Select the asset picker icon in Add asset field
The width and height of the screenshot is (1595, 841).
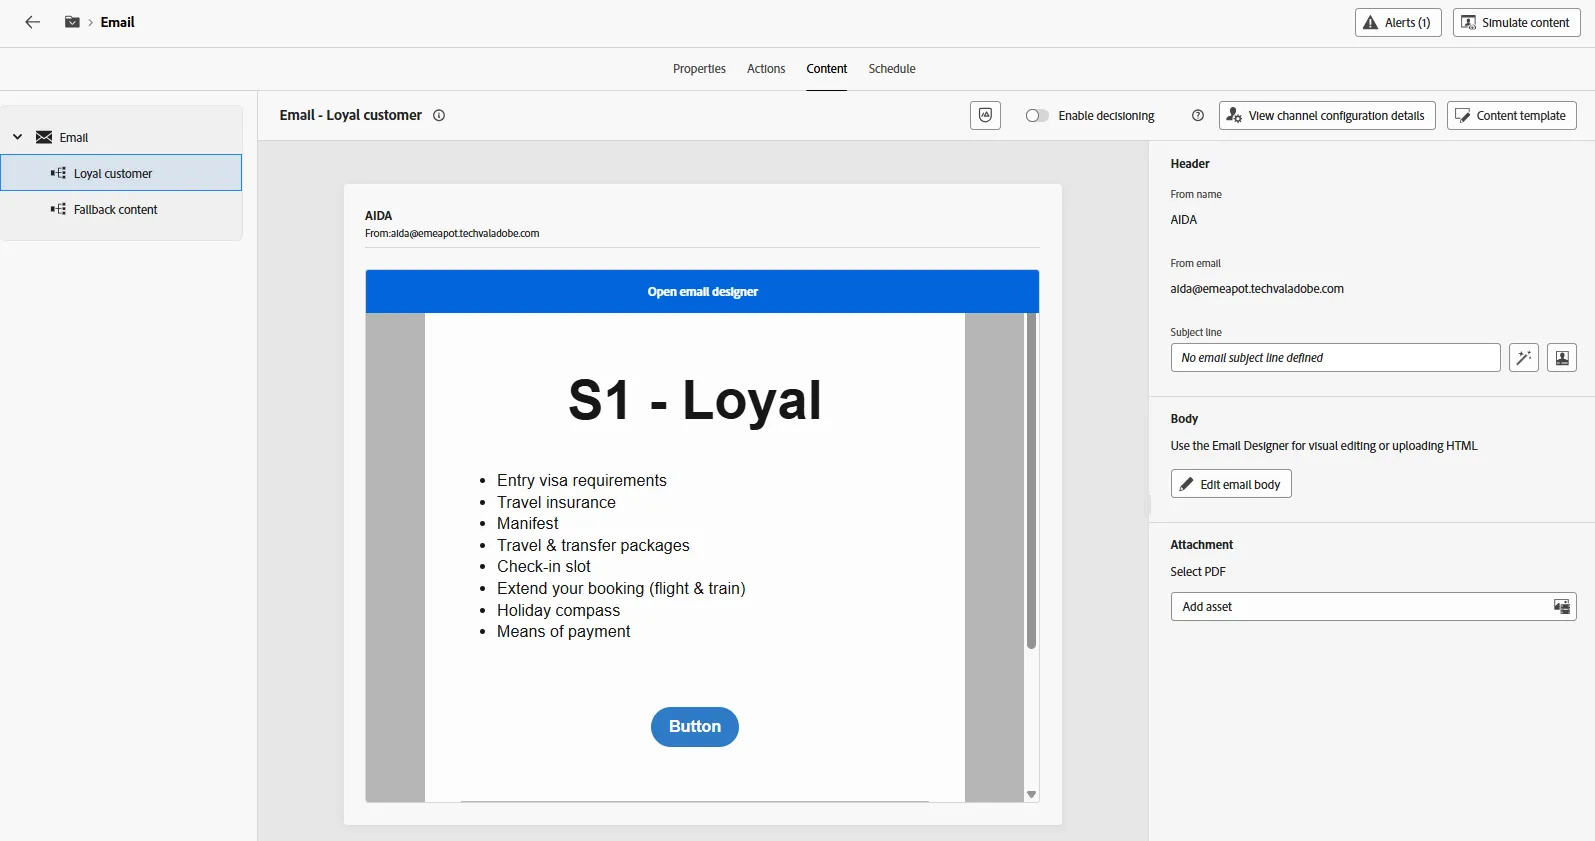[1561, 607]
